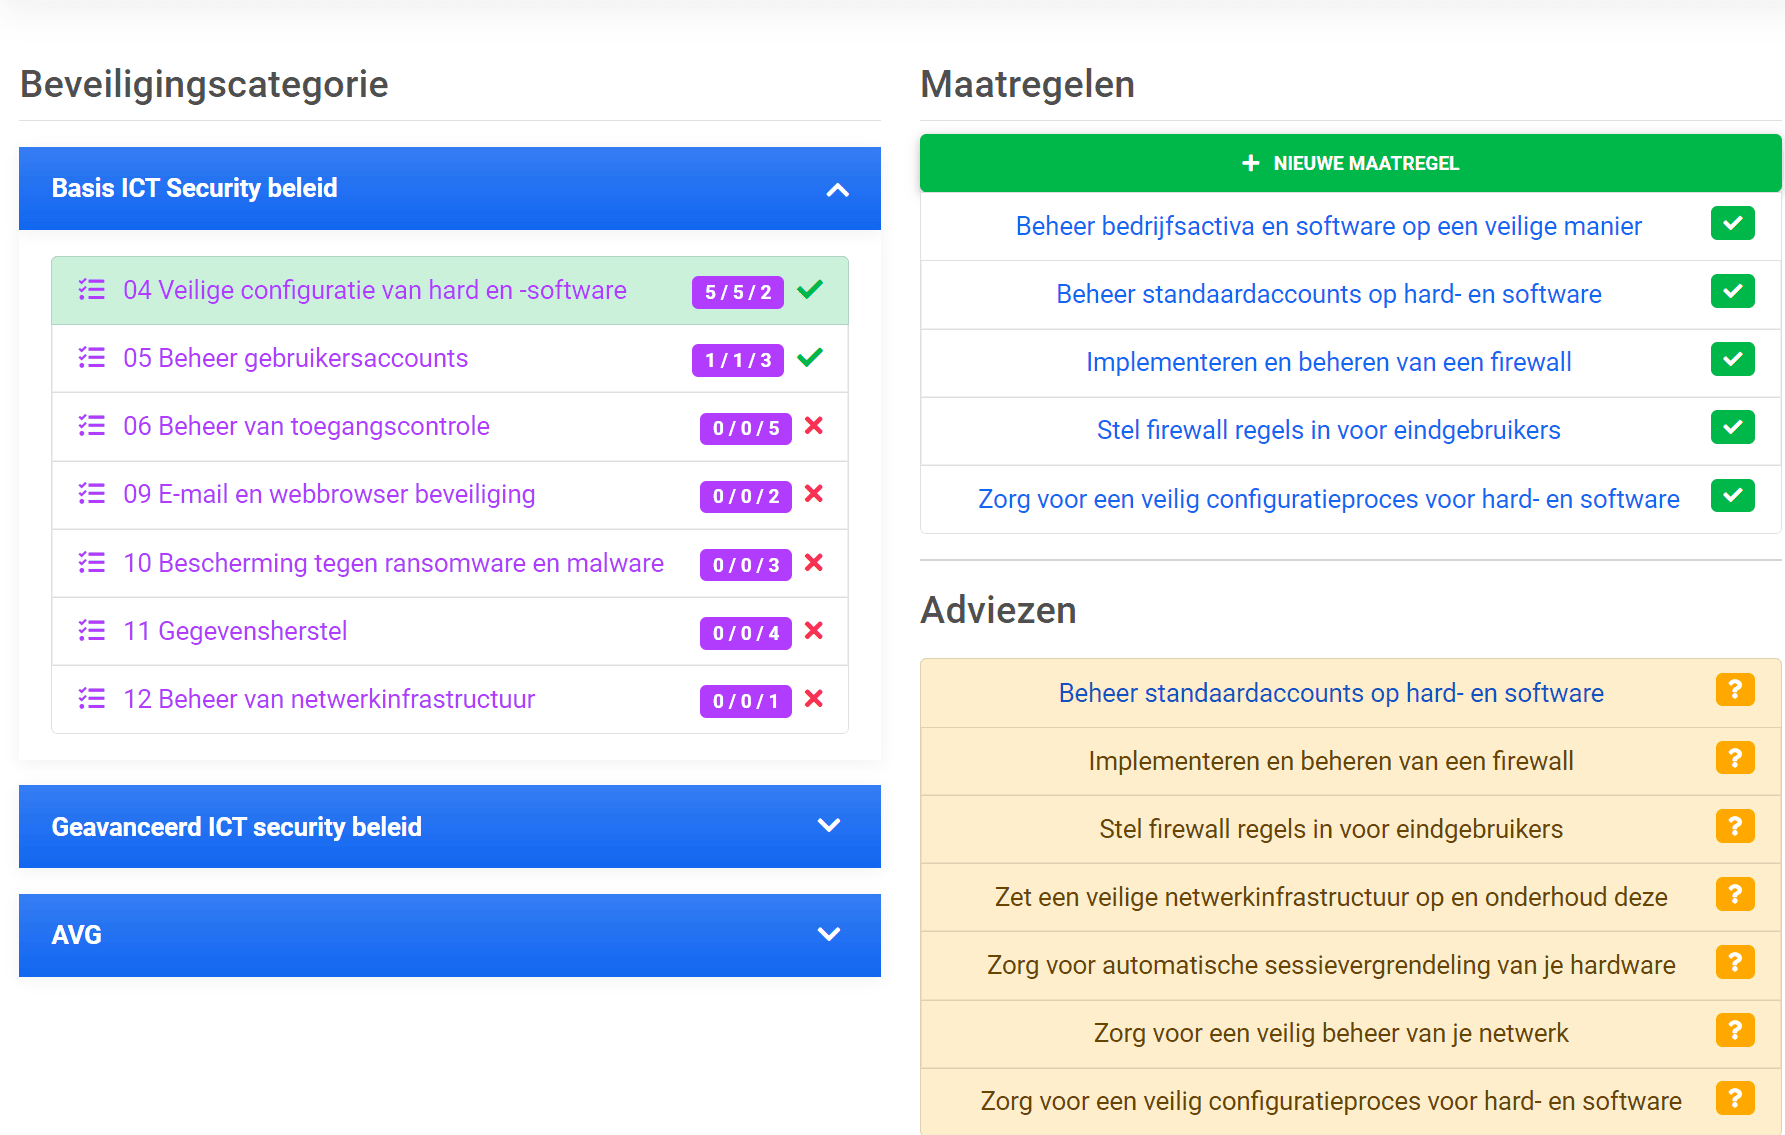Click the 0/0/3 badge for ransomware en malware
This screenshot has width=1785, height=1135.
pos(746,565)
